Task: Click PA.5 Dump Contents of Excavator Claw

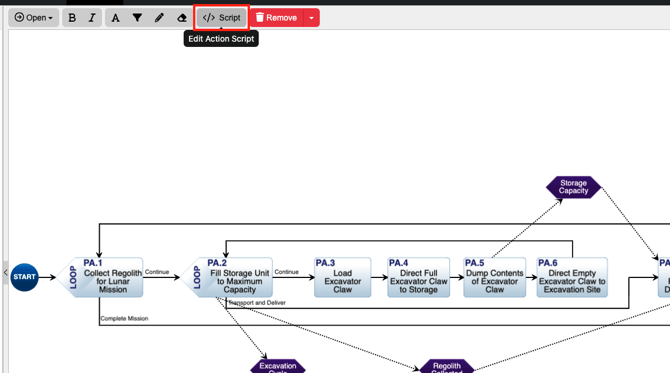Action: pyautogui.click(x=494, y=277)
